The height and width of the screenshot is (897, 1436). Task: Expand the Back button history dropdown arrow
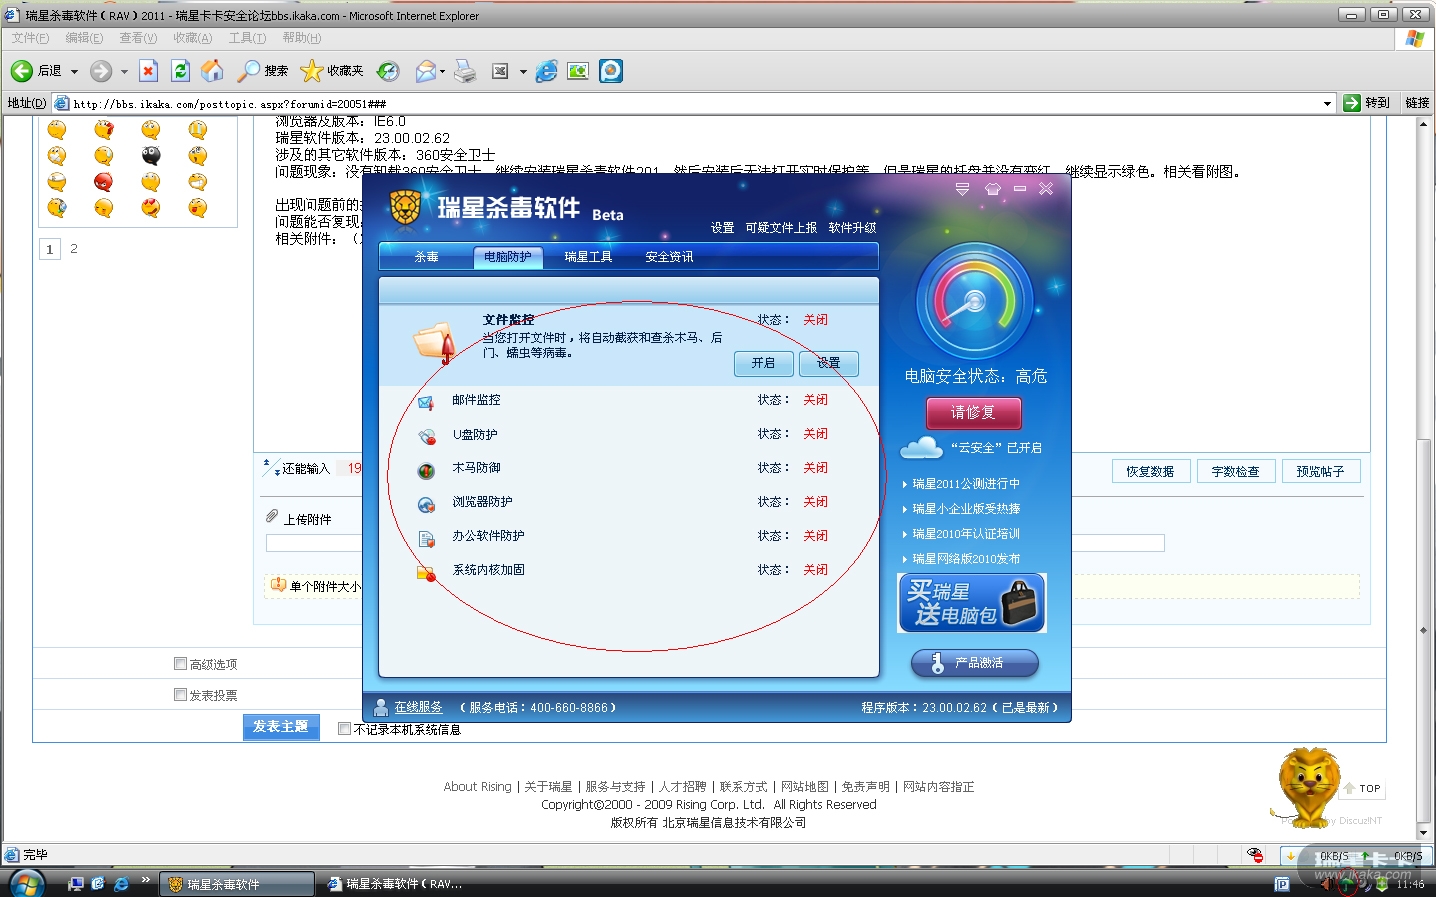tap(74, 72)
